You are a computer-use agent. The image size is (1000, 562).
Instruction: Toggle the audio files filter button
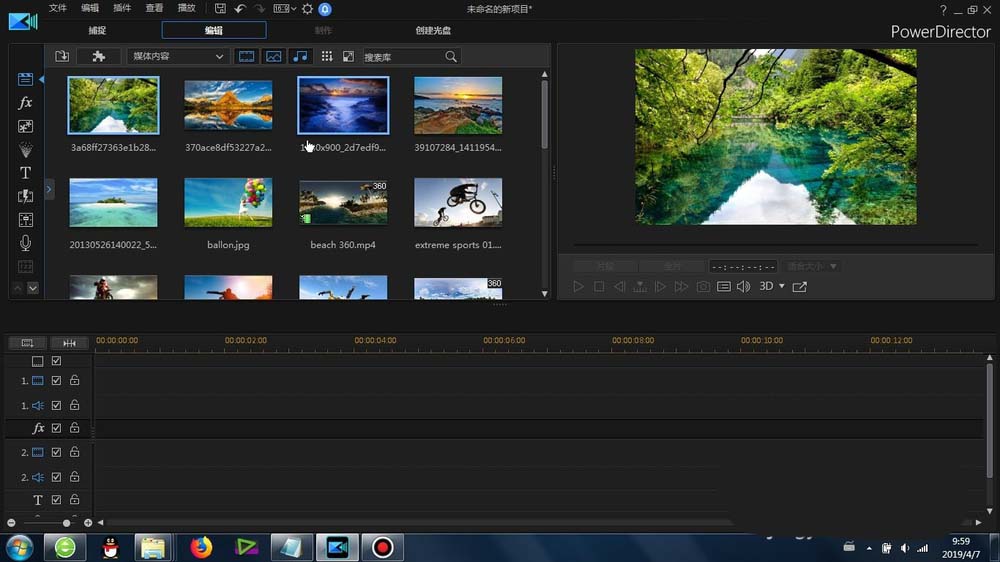[299, 57]
